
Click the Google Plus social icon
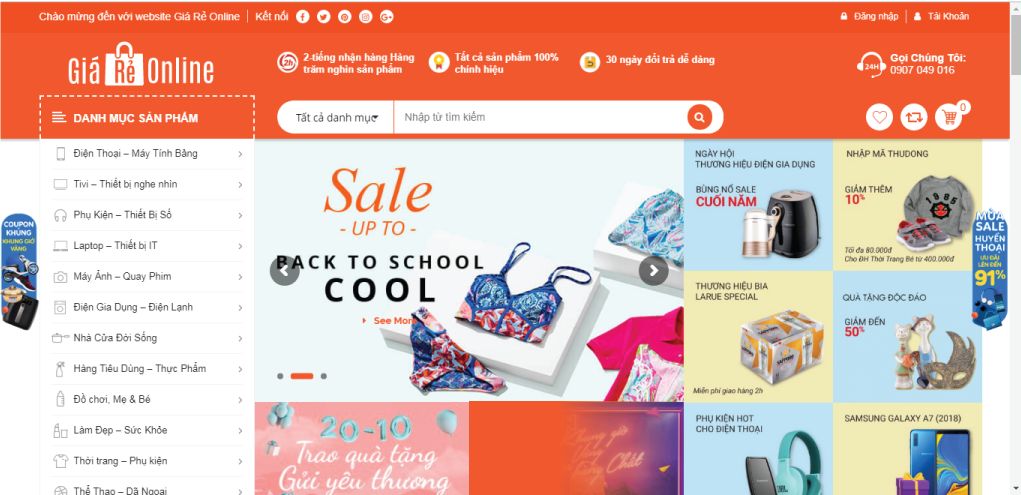tap(386, 17)
